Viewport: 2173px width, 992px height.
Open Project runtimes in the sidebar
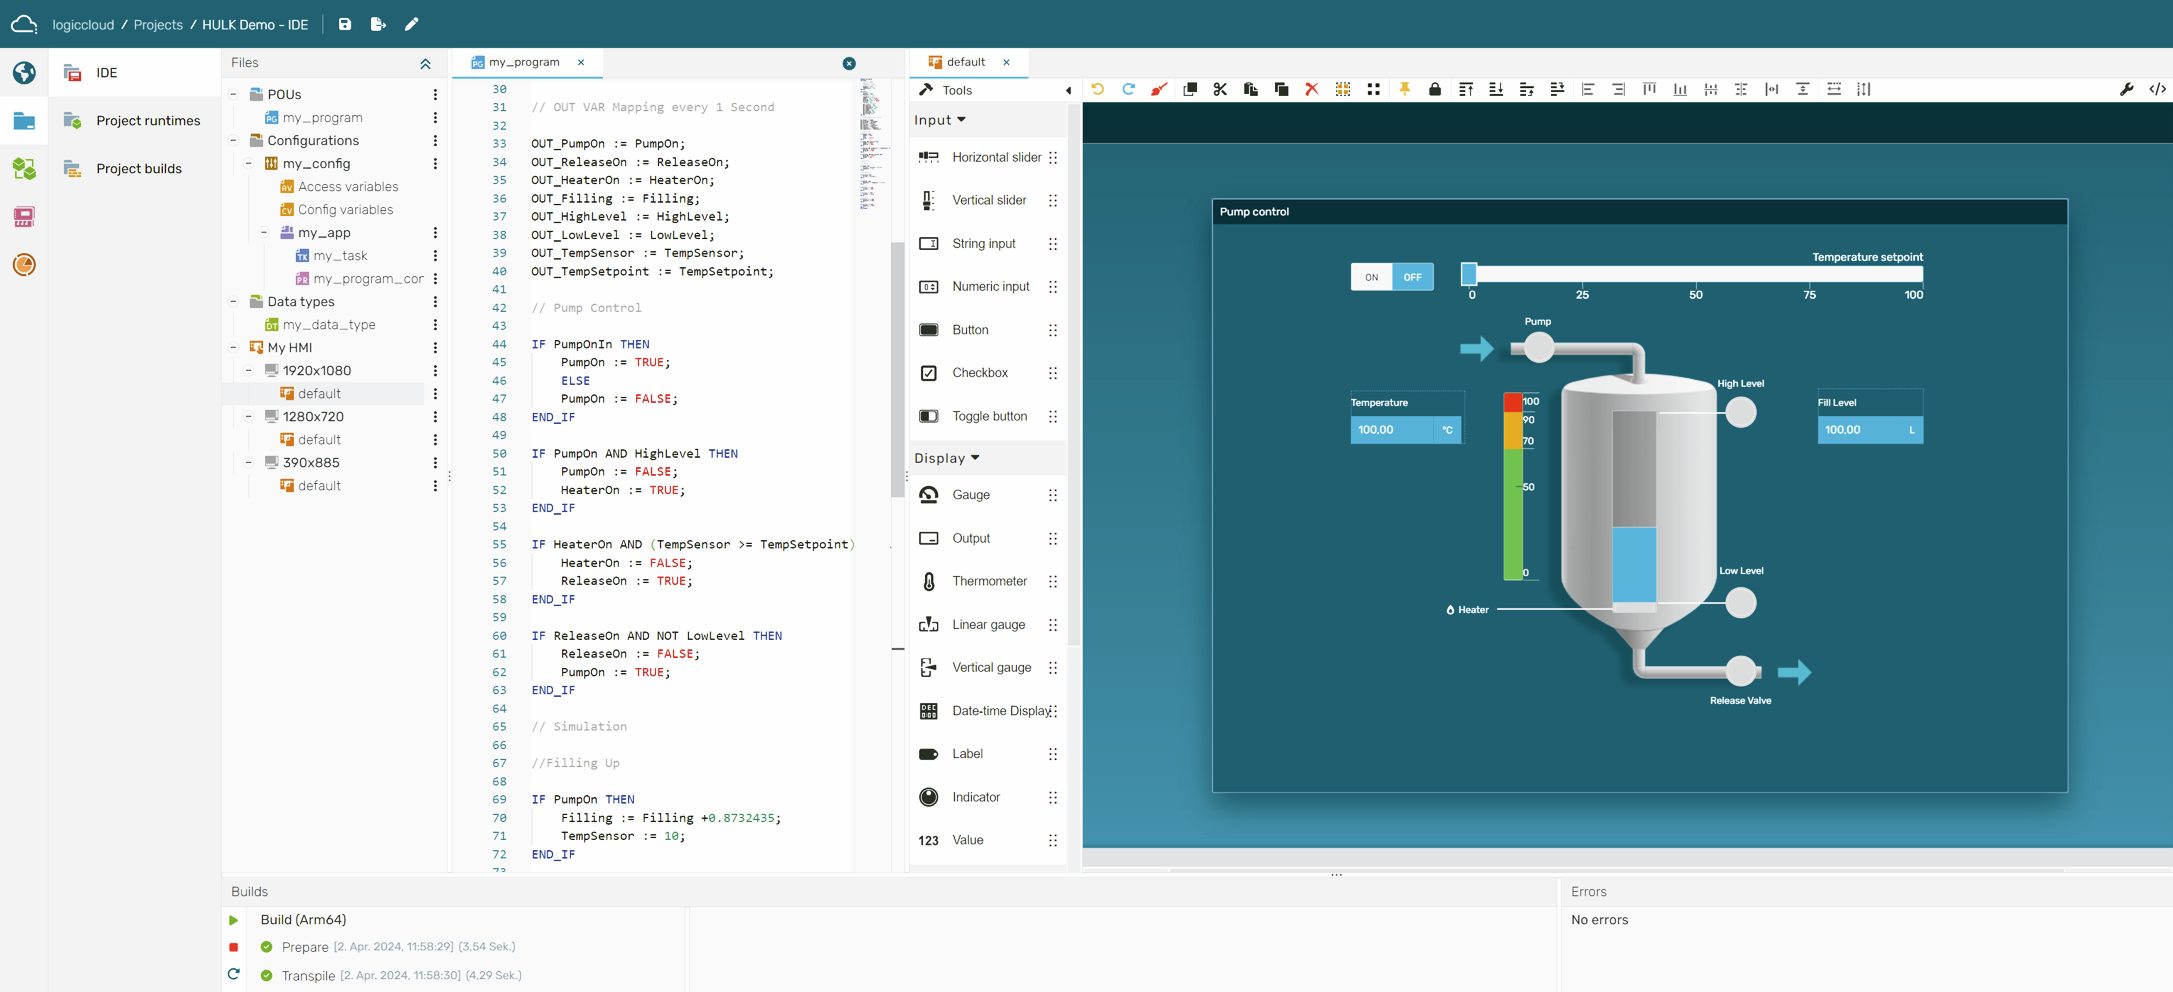click(148, 121)
